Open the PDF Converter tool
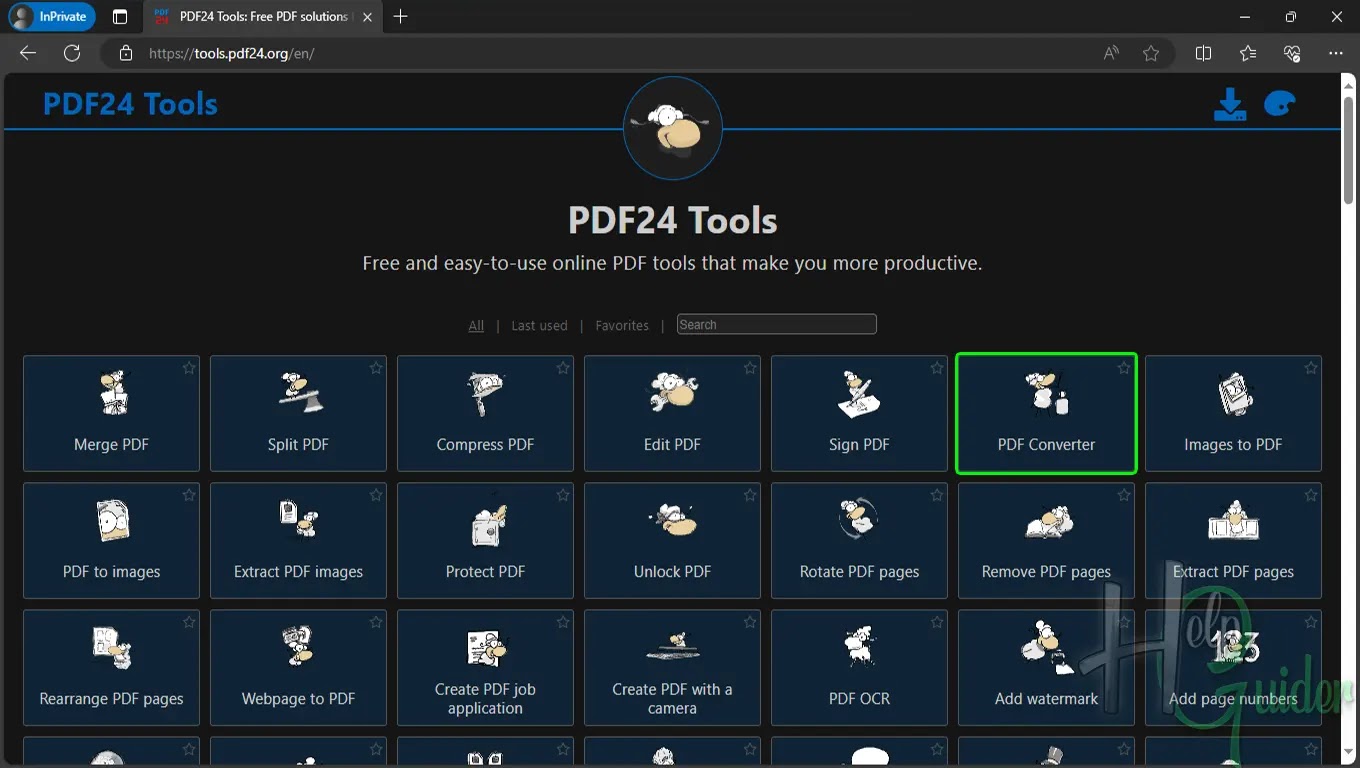The height and width of the screenshot is (768, 1360). pos(1046,413)
